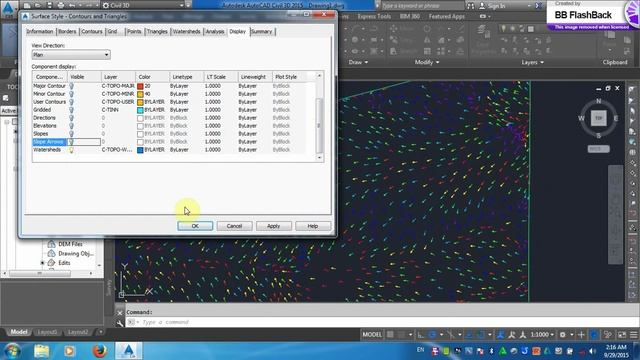Toggle visibility bulb for User Contours
The width and height of the screenshot is (640, 360).
coord(71,102)
